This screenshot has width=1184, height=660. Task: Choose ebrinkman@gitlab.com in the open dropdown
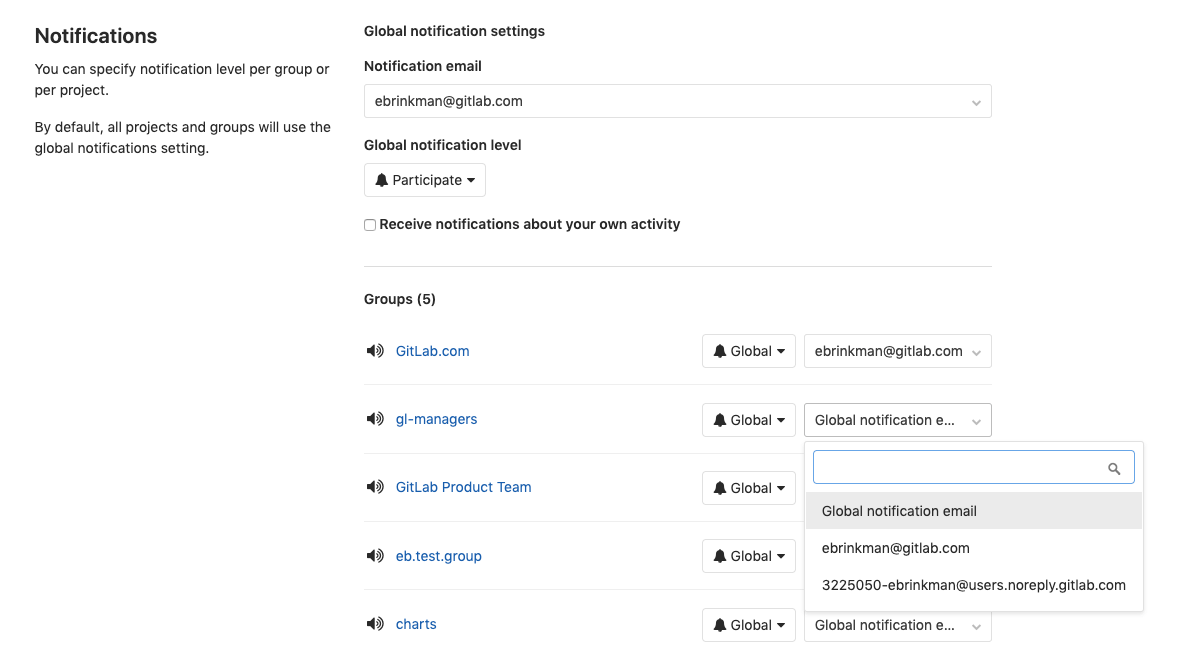coord(895,548)
